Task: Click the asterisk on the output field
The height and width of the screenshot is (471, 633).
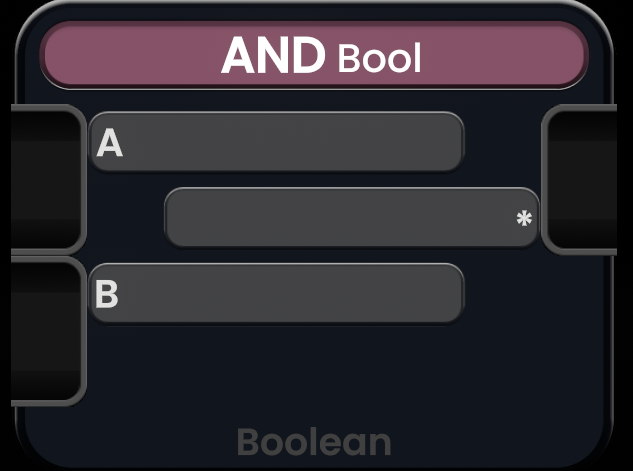Action: [524, 219]
